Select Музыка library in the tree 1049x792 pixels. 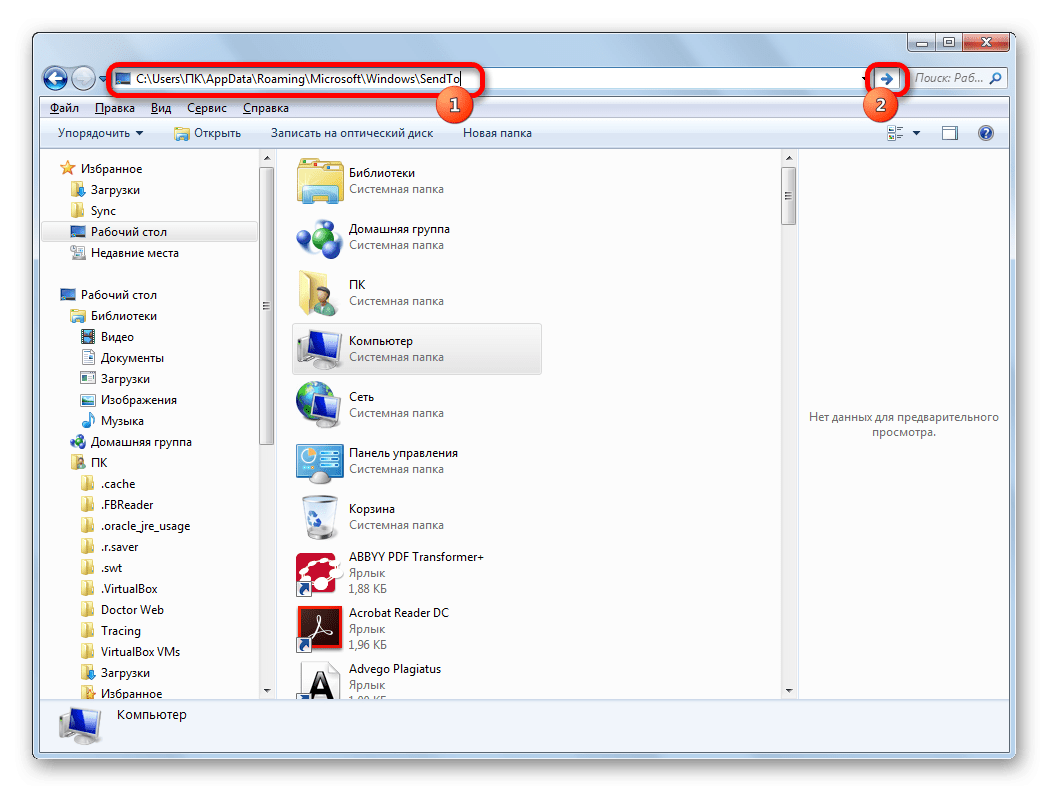[x=112, y=421]
